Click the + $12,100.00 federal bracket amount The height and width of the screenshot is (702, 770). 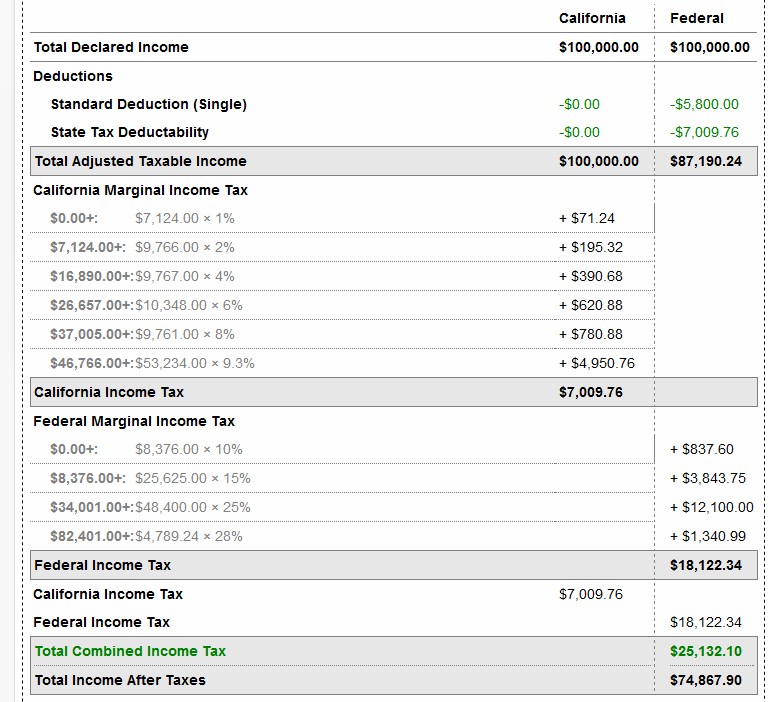[711, 507]
